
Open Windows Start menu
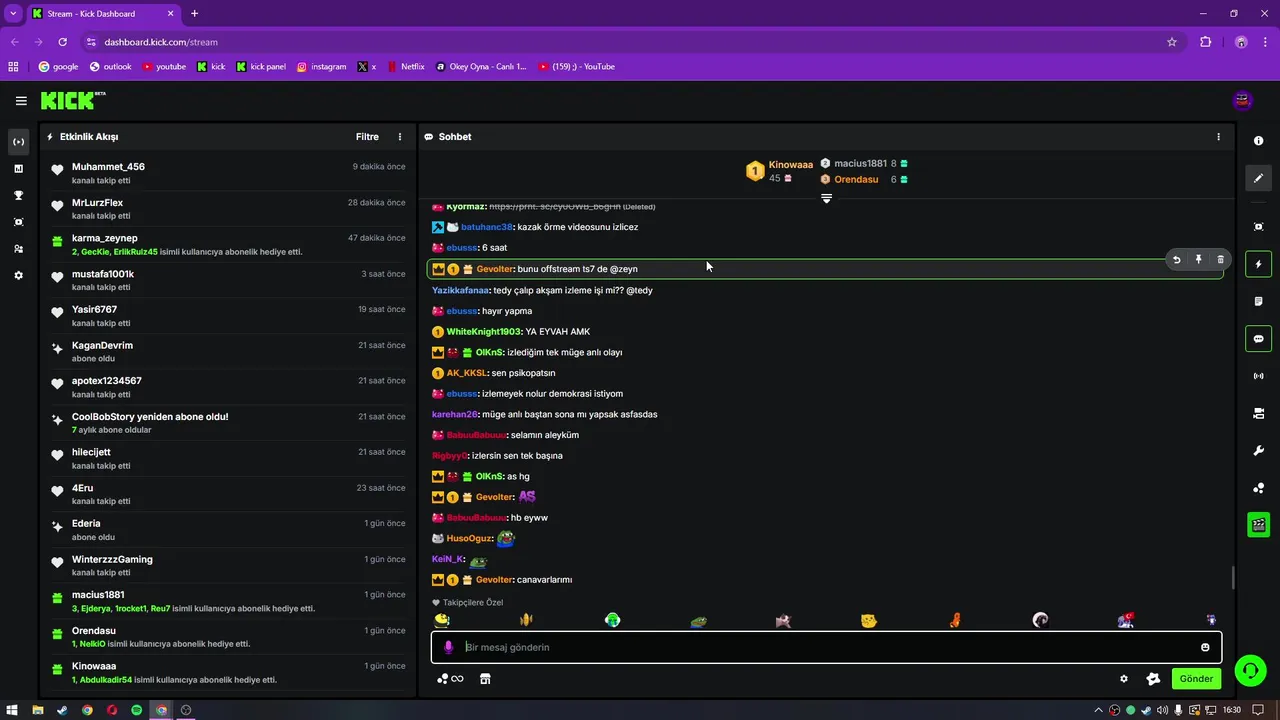[x=11, y=710]
